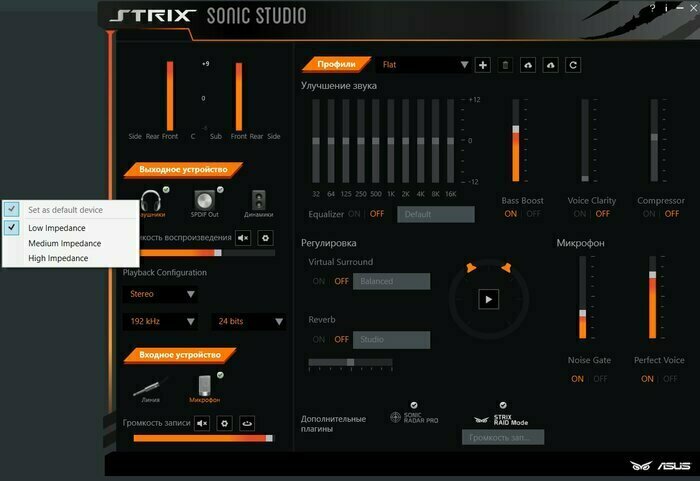This screenshot has width=700, height=481.
Task: Turn Reverb ON
Action: tap(319, 339)
